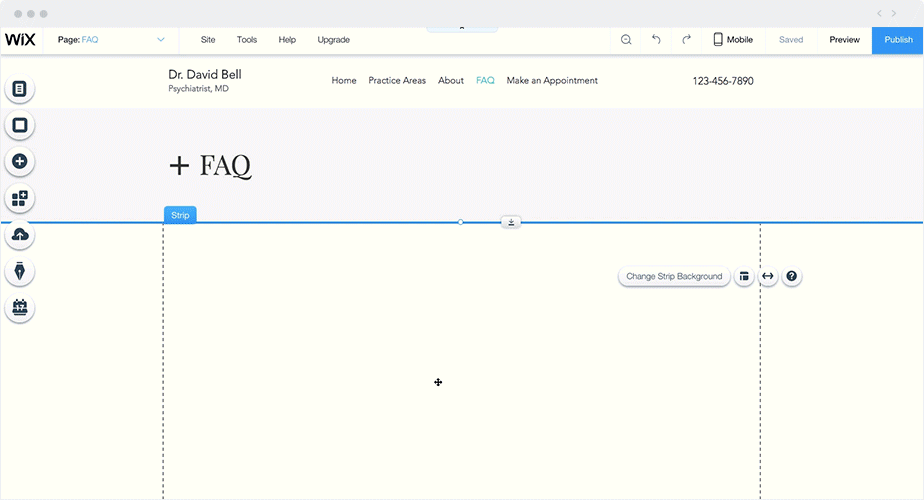Click the Add elements plus icon
The height and width of the screenshot is (500, 924).
(19, 162)
